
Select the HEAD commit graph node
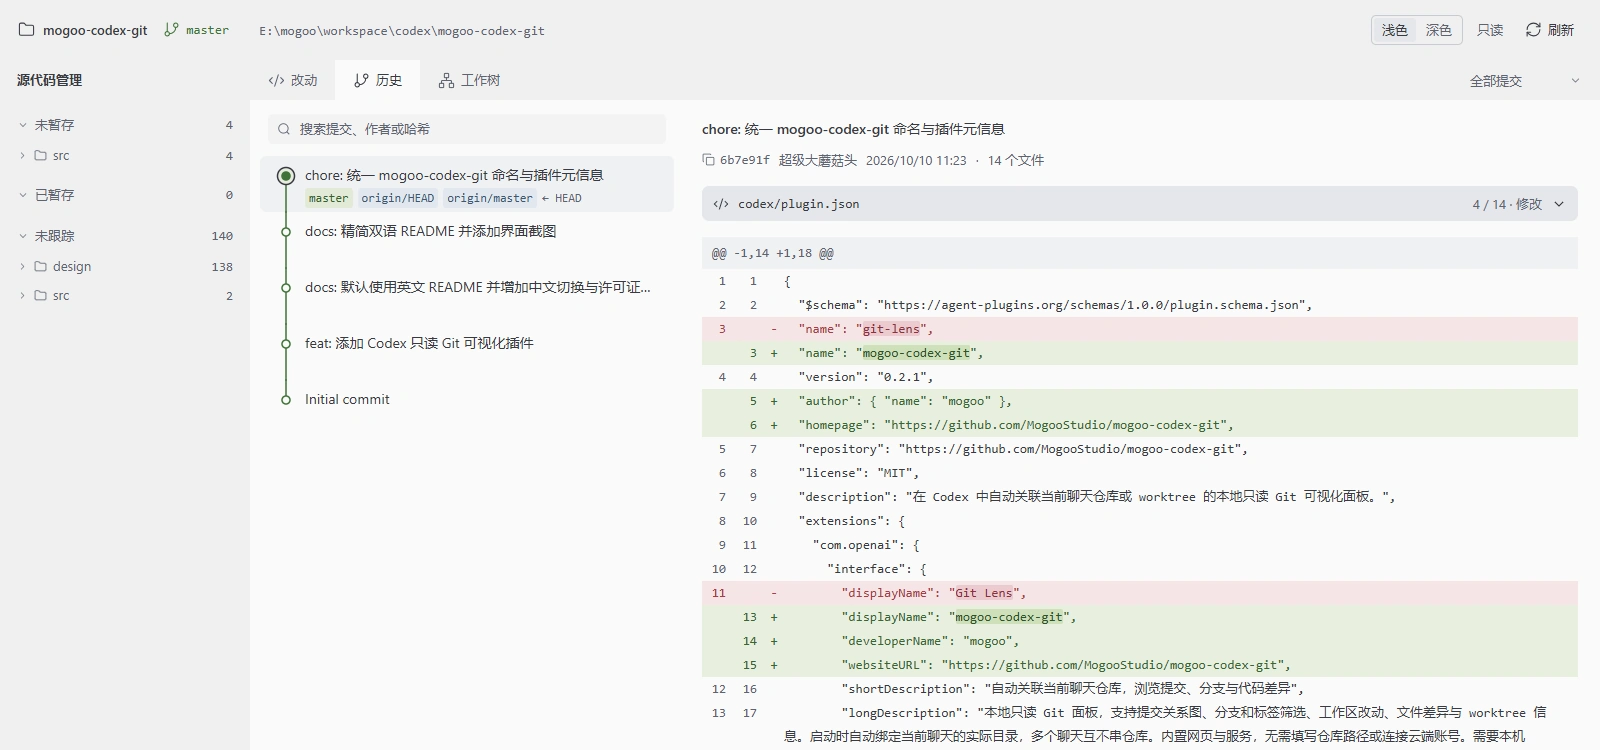(x=286, y=176)
